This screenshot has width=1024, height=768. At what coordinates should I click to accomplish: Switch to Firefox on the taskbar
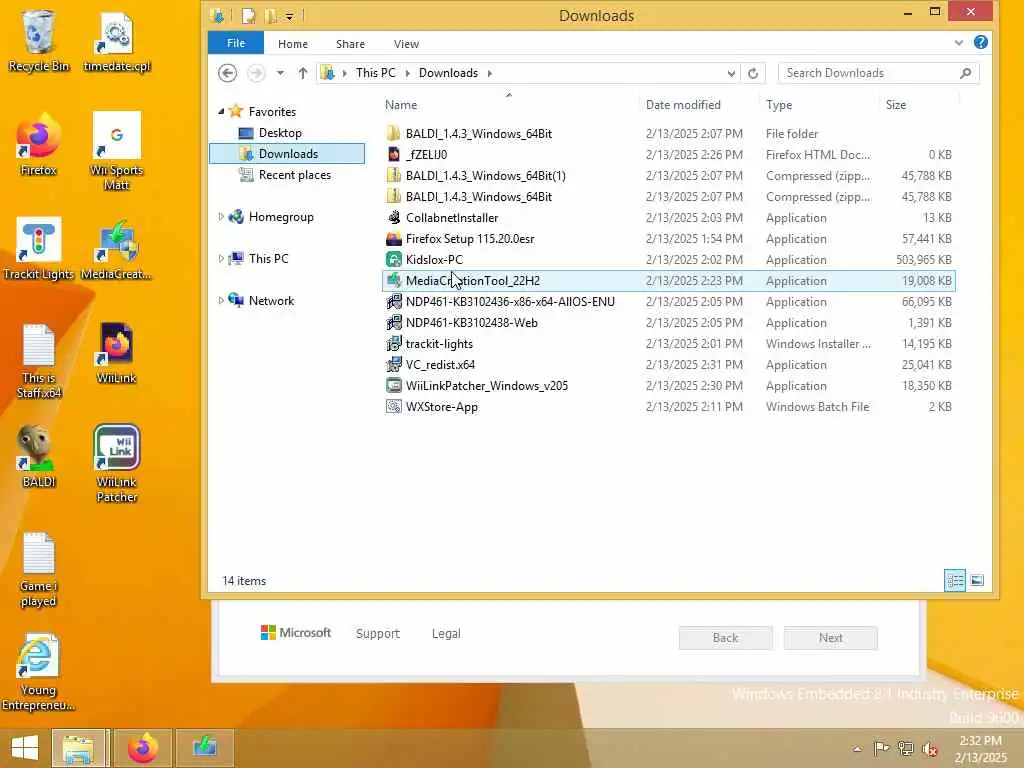pos(142,748)
